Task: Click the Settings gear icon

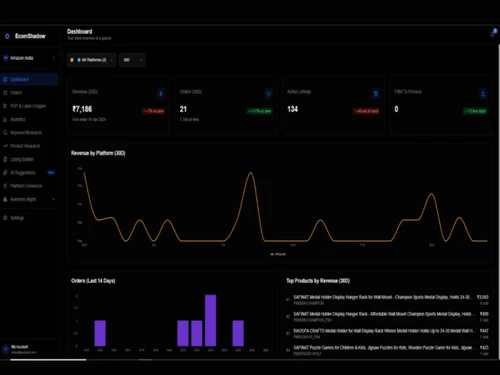Action: click(5, 218)
